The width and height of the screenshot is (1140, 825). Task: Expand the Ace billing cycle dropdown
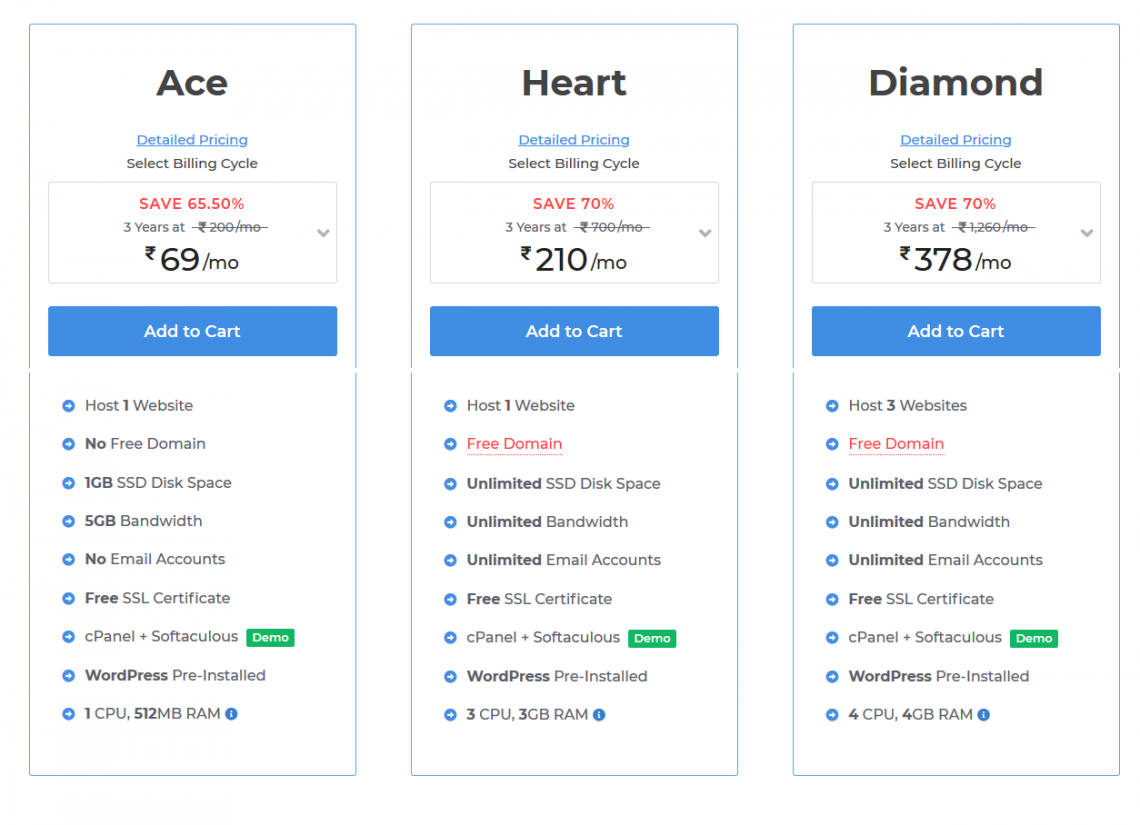(x=324, y=233)
